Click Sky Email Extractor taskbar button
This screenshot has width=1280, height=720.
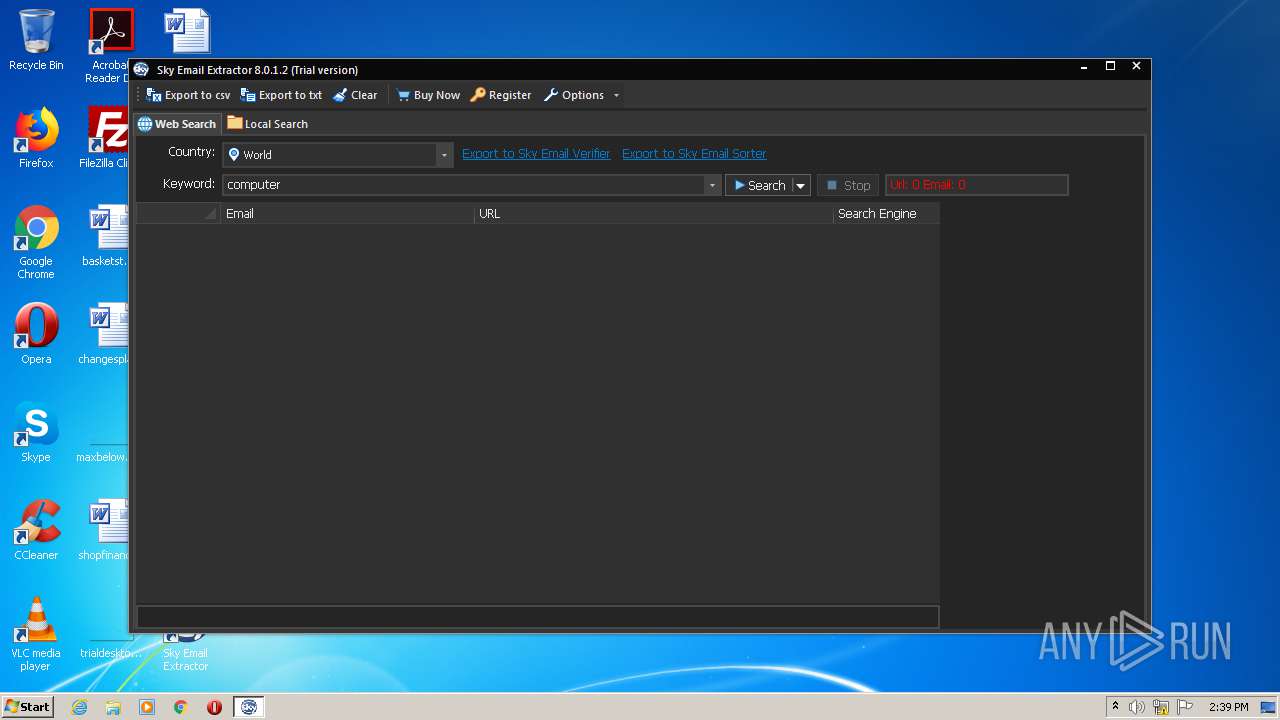(249, 707)
